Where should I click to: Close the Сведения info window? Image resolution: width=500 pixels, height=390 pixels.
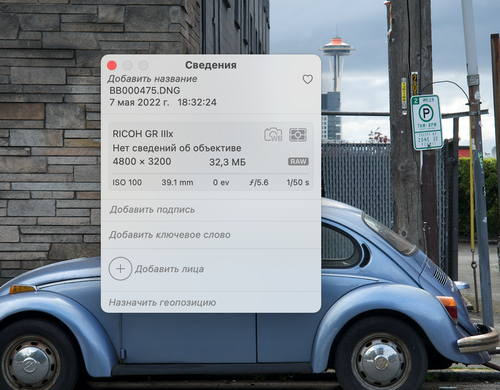(x=112, y=65)
